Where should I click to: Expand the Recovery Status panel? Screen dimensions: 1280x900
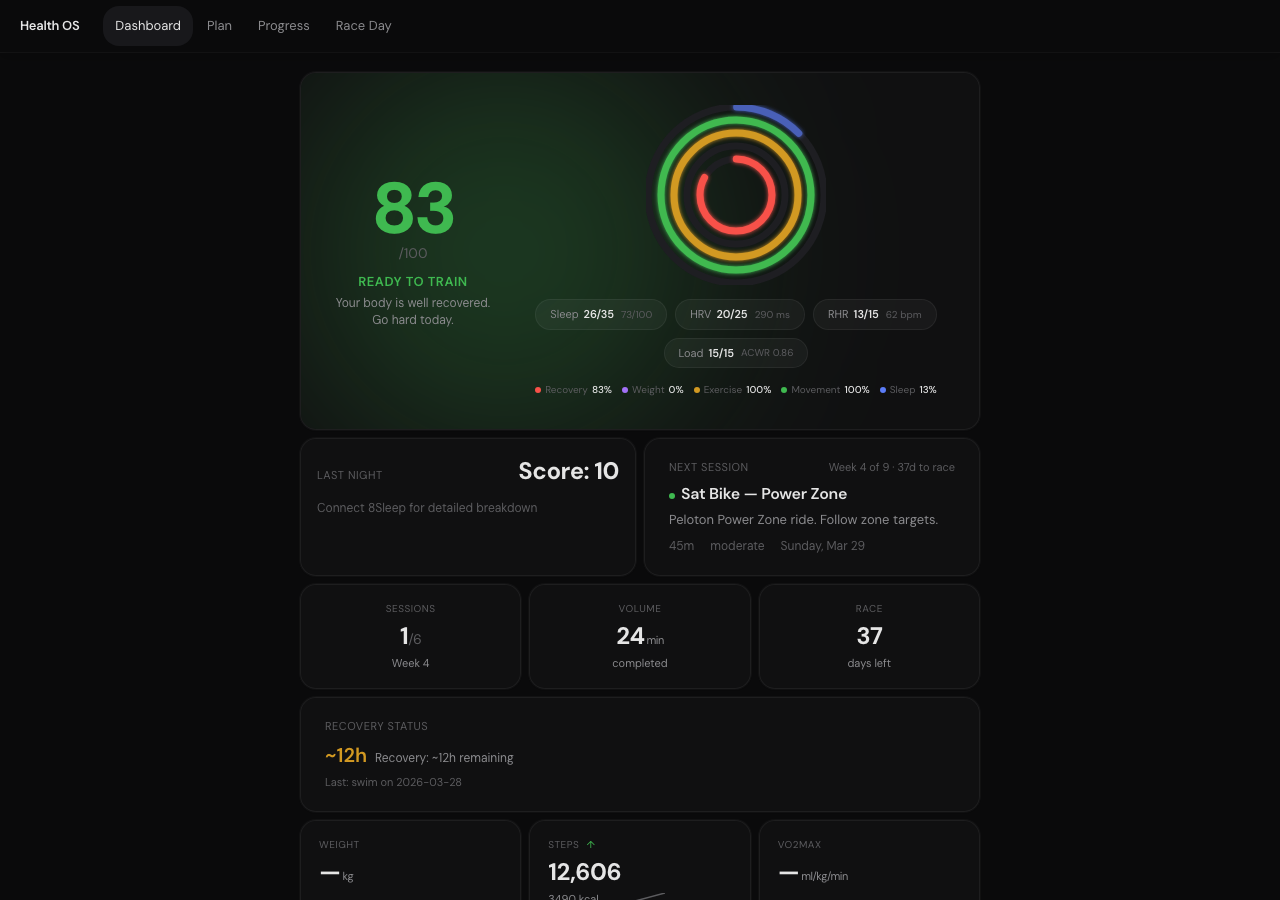640,754
